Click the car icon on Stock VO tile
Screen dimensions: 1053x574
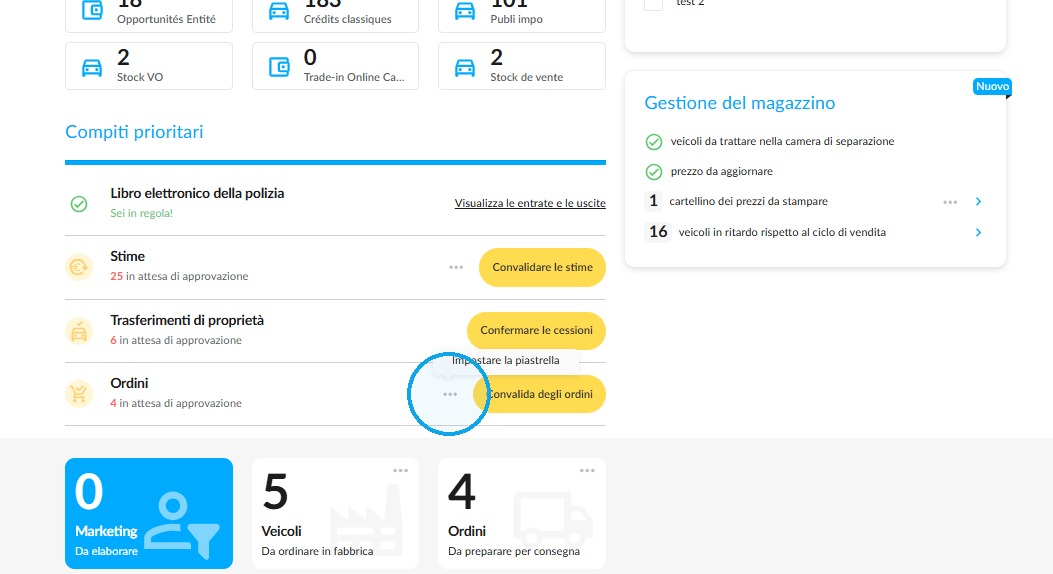92,67
